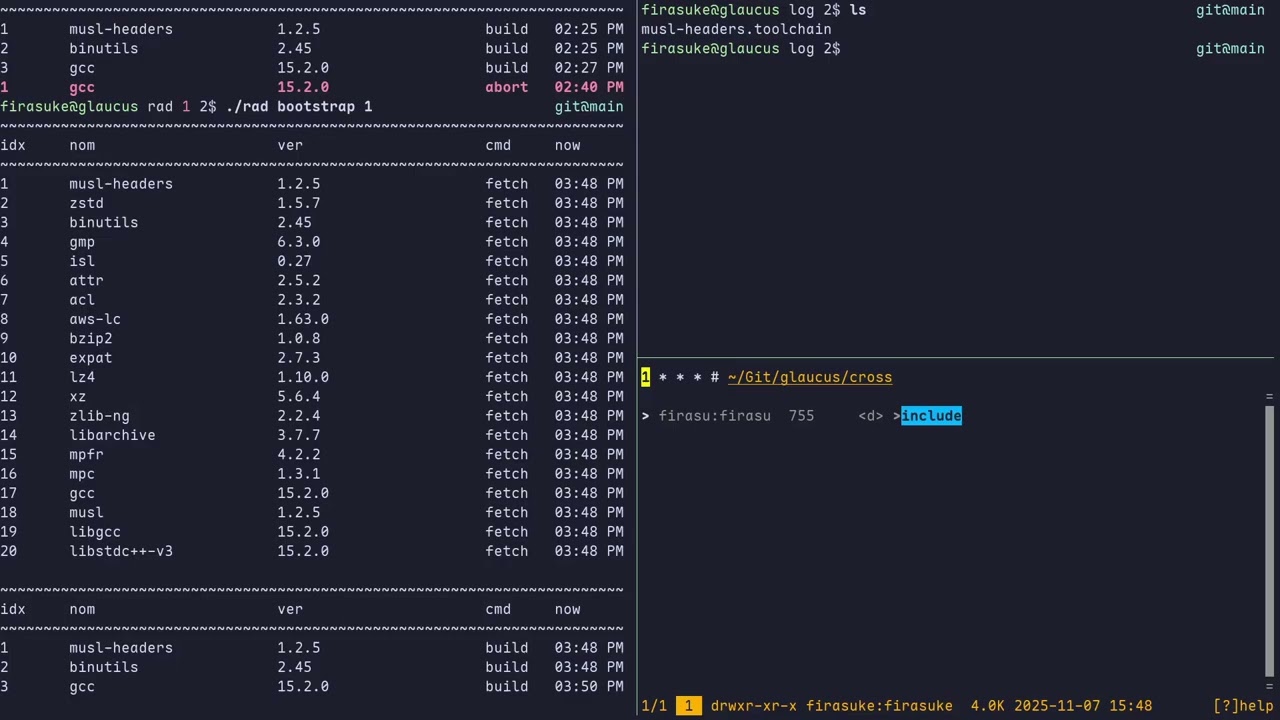Click the fetch status in the libgcc row
Viewport: 1280px width, 720px height.
click(x=507, y=532)
